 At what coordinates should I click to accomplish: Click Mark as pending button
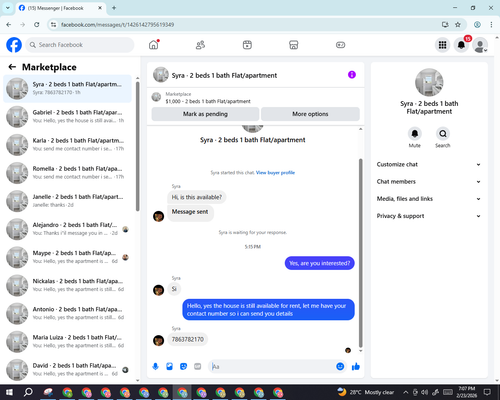pos(205,114)
